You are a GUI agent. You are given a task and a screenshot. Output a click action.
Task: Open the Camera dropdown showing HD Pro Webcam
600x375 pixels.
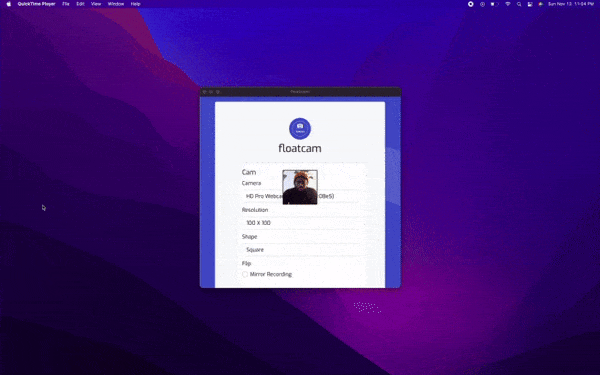(x=301, y=196)
